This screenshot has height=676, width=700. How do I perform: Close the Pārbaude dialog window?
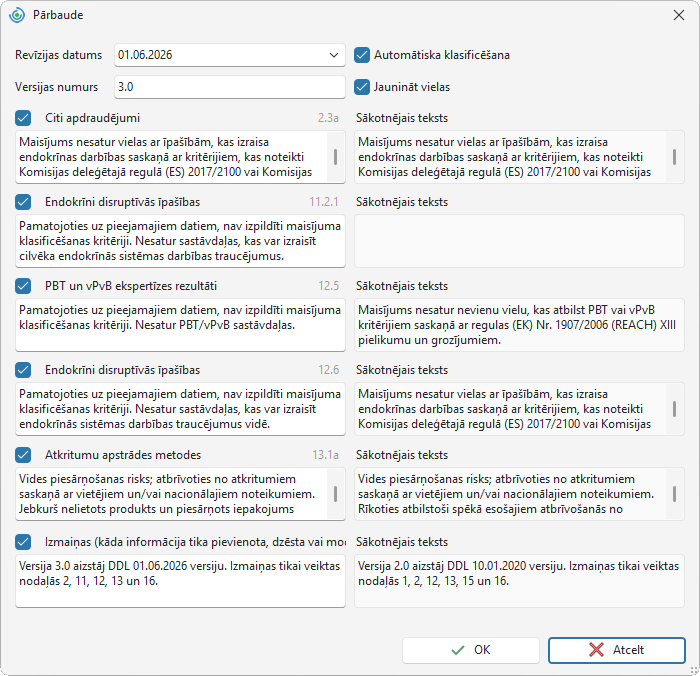[x=679, y=15]
